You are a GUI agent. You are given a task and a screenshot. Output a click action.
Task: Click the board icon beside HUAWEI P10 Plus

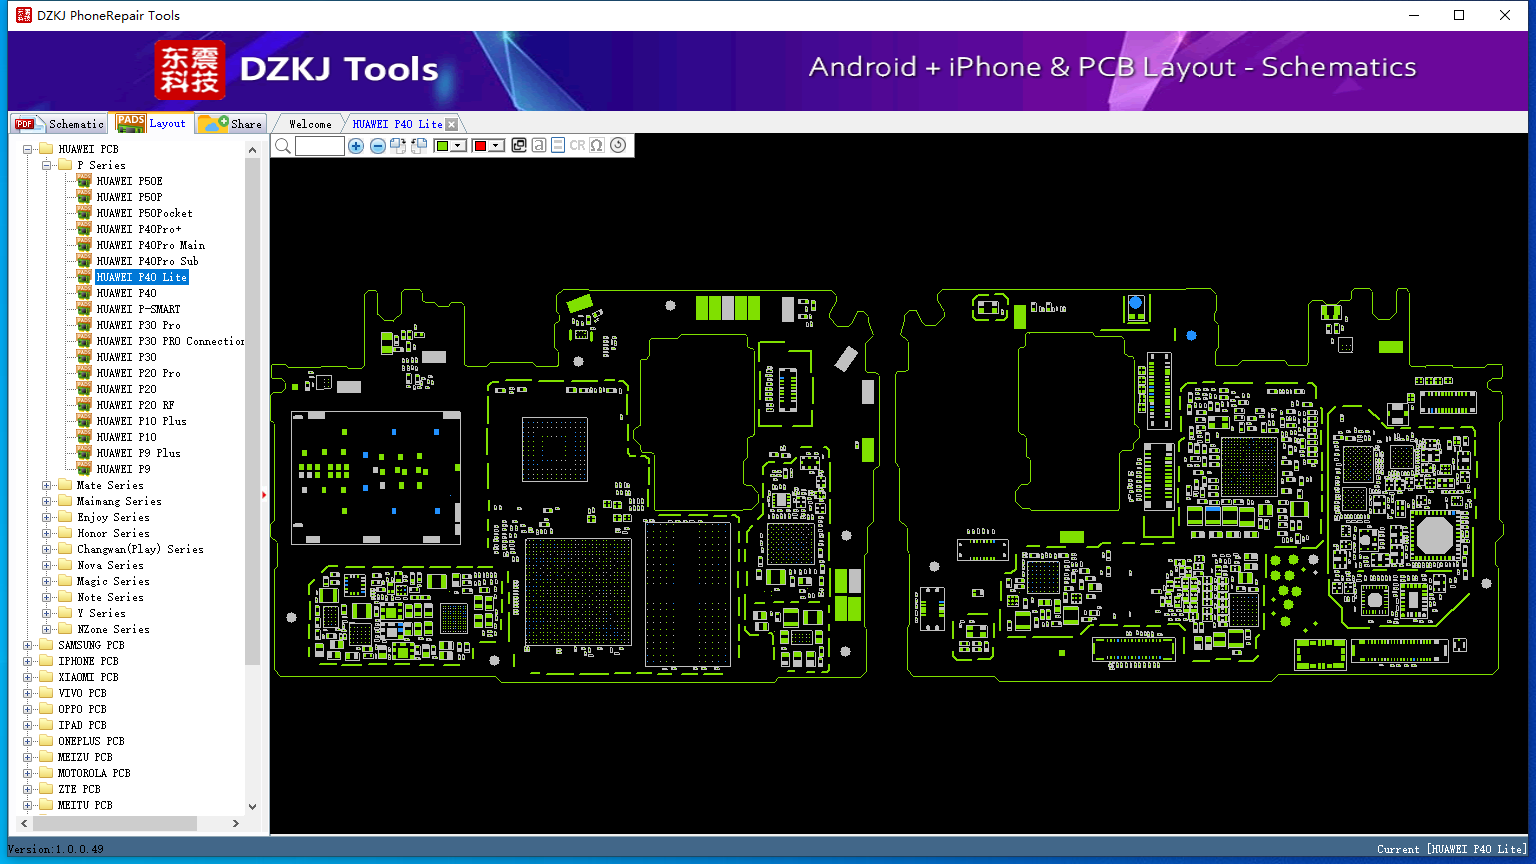tap(84, 421)
